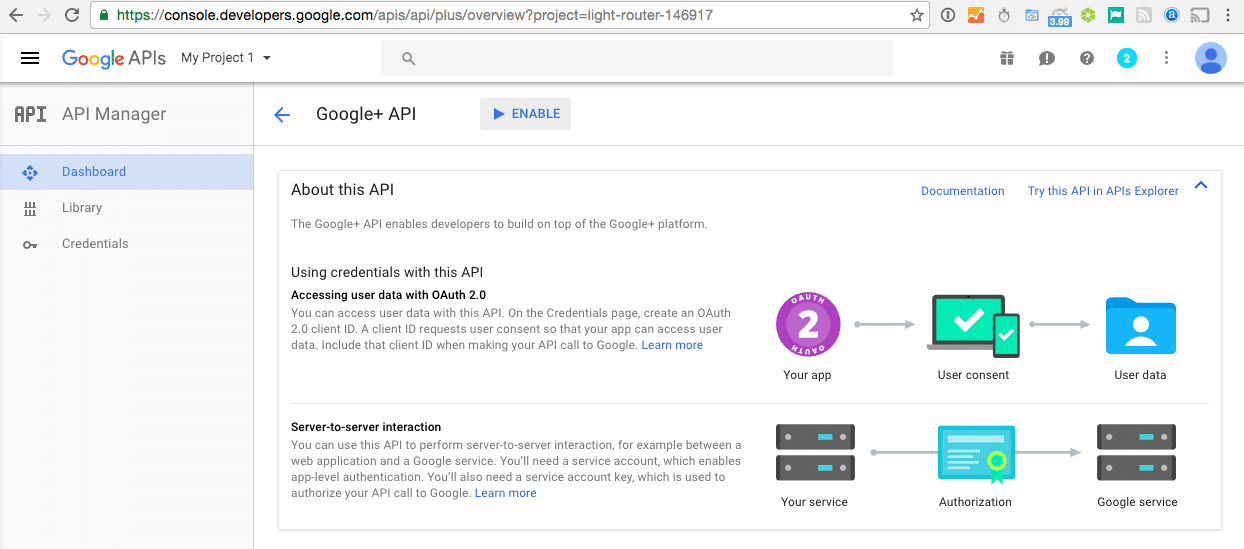Click the User consent devices illustration
The height and width of the screenshot is (549, 1244).
[x=973, y=325]
